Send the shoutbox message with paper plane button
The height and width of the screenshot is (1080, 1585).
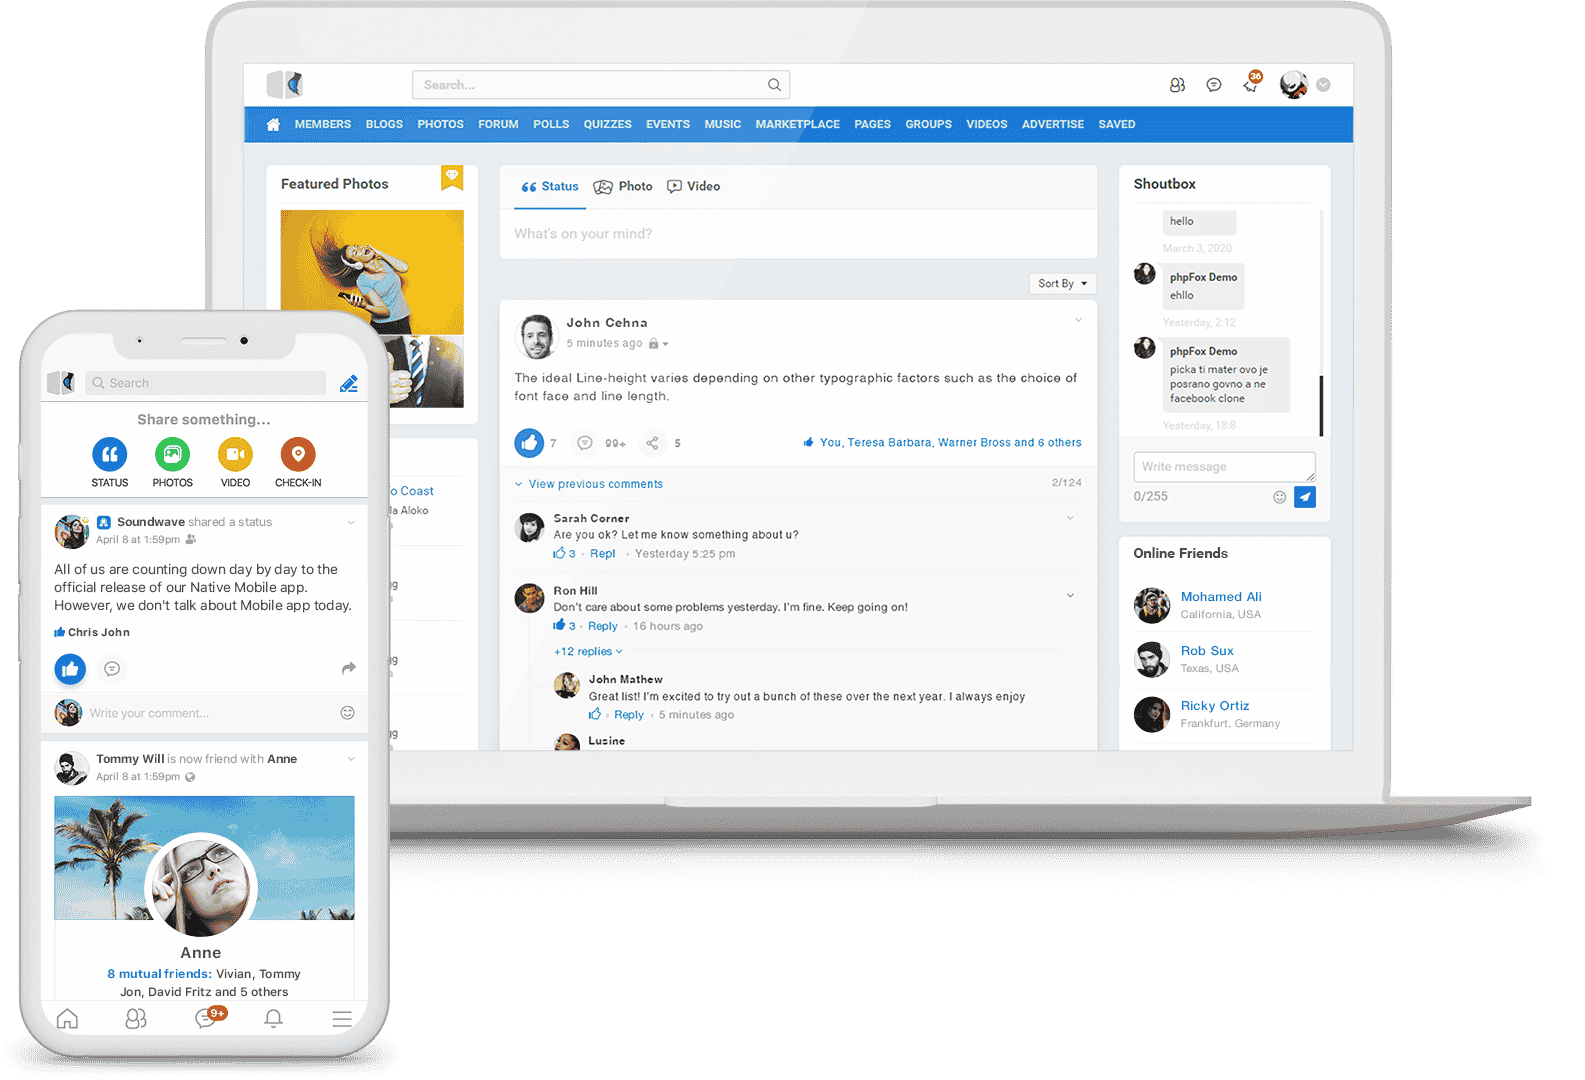(1305, 497)
